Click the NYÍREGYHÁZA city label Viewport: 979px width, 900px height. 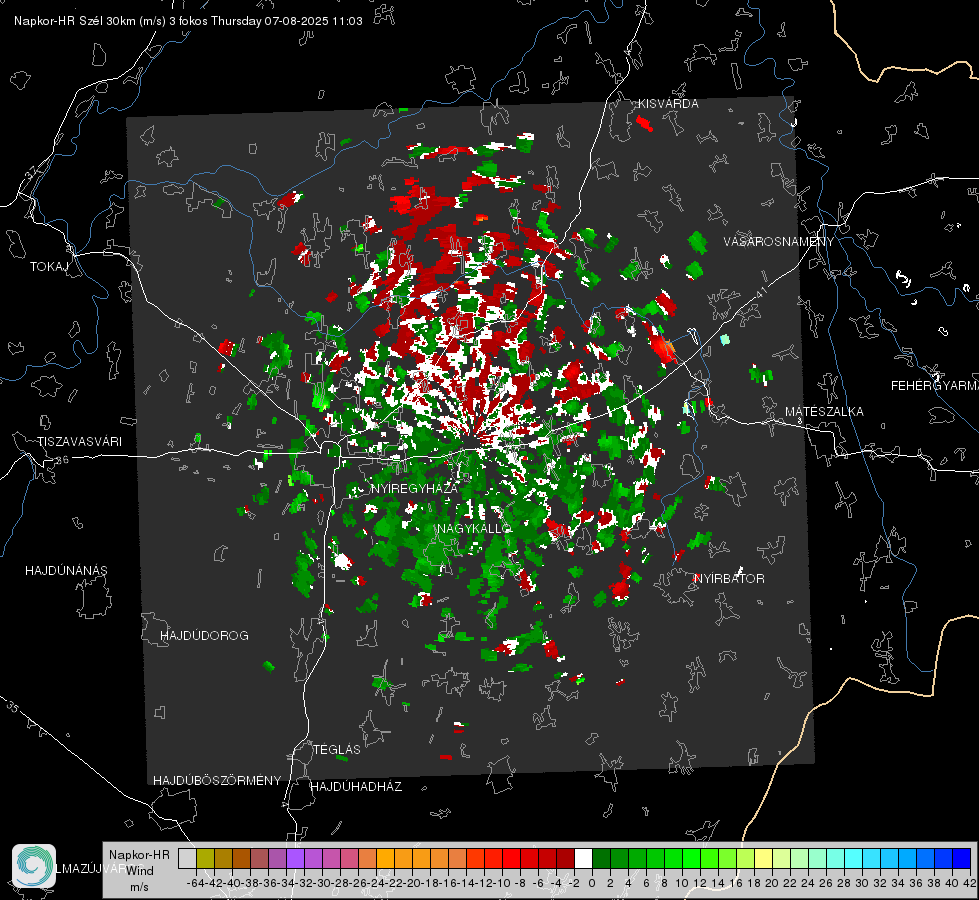[x=414, y=488]
